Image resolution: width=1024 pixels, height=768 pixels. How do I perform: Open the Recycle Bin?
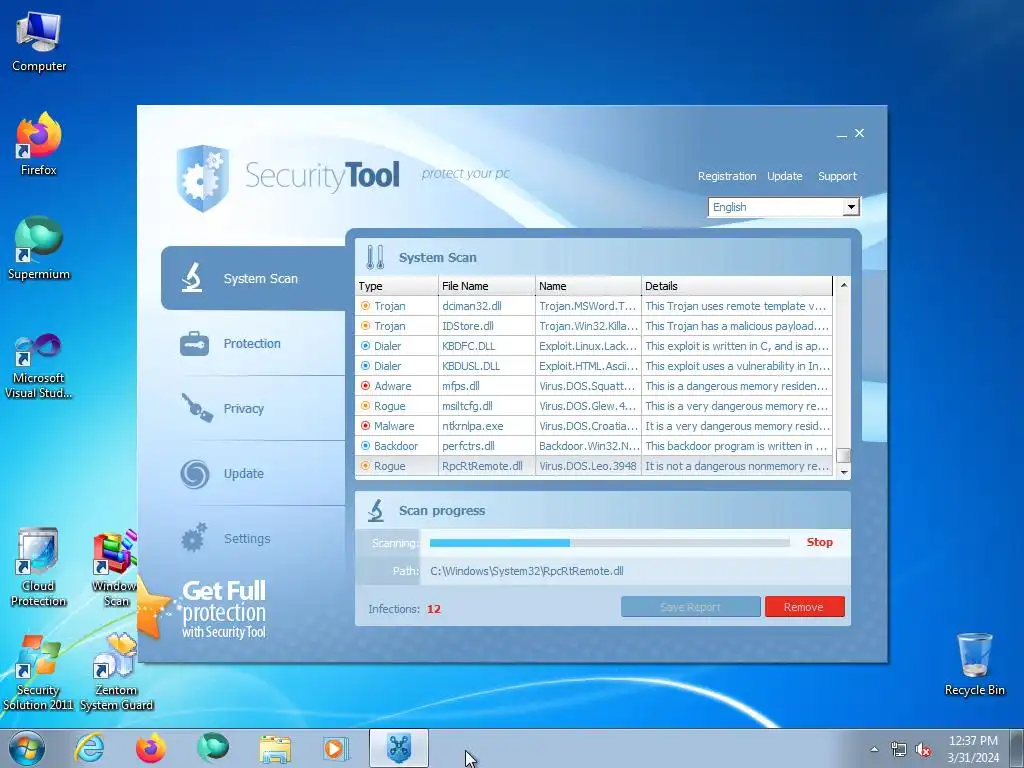tap(974, 665)
